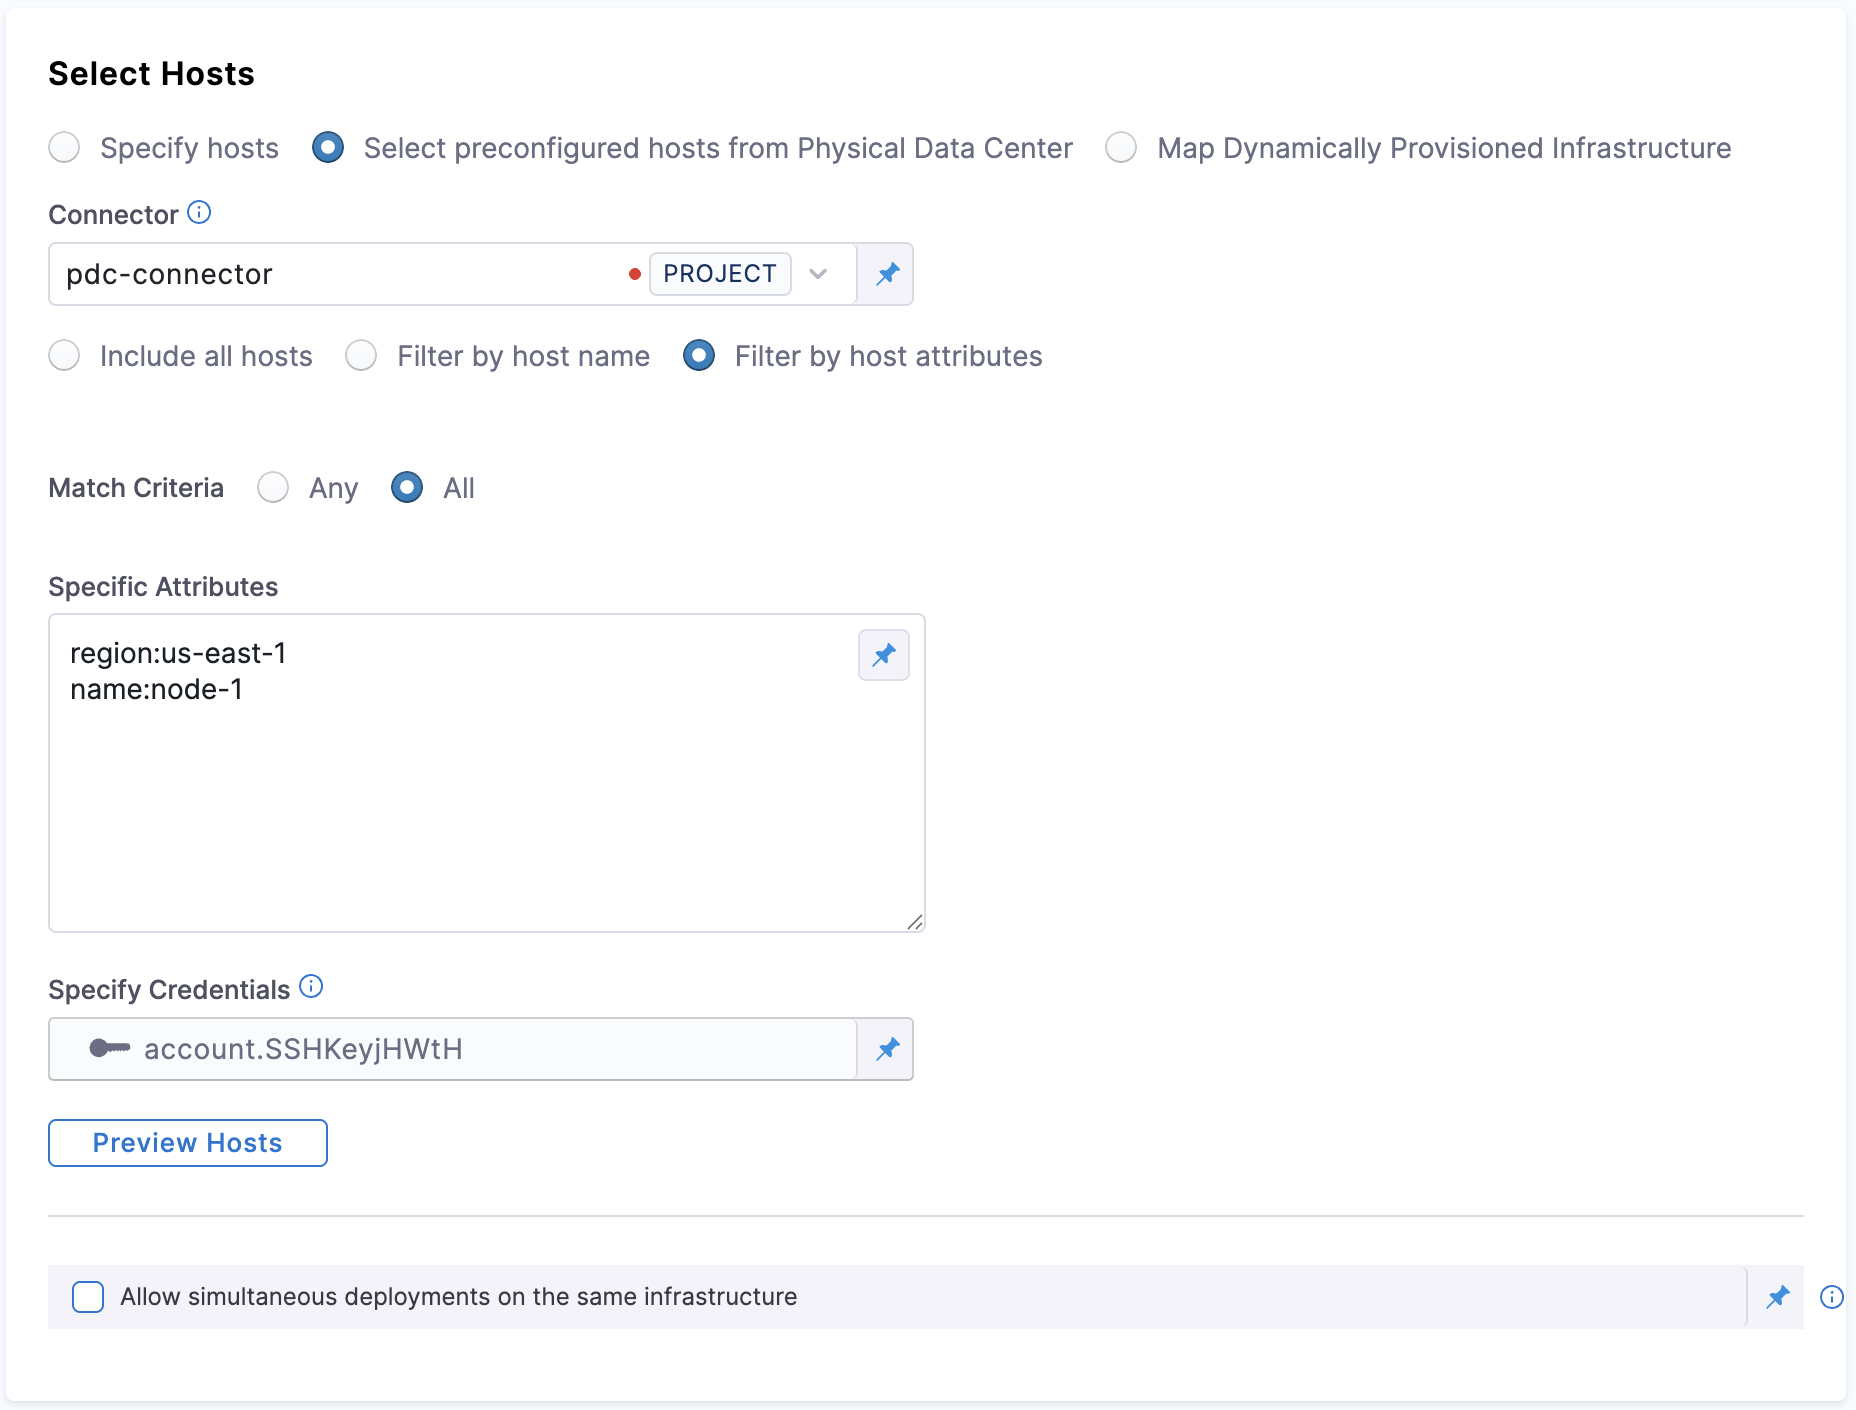The height and width of the screenshot is (1410, 1856).
Task: Click the key icon in credentials field
Action: (x=109, y=1048)
